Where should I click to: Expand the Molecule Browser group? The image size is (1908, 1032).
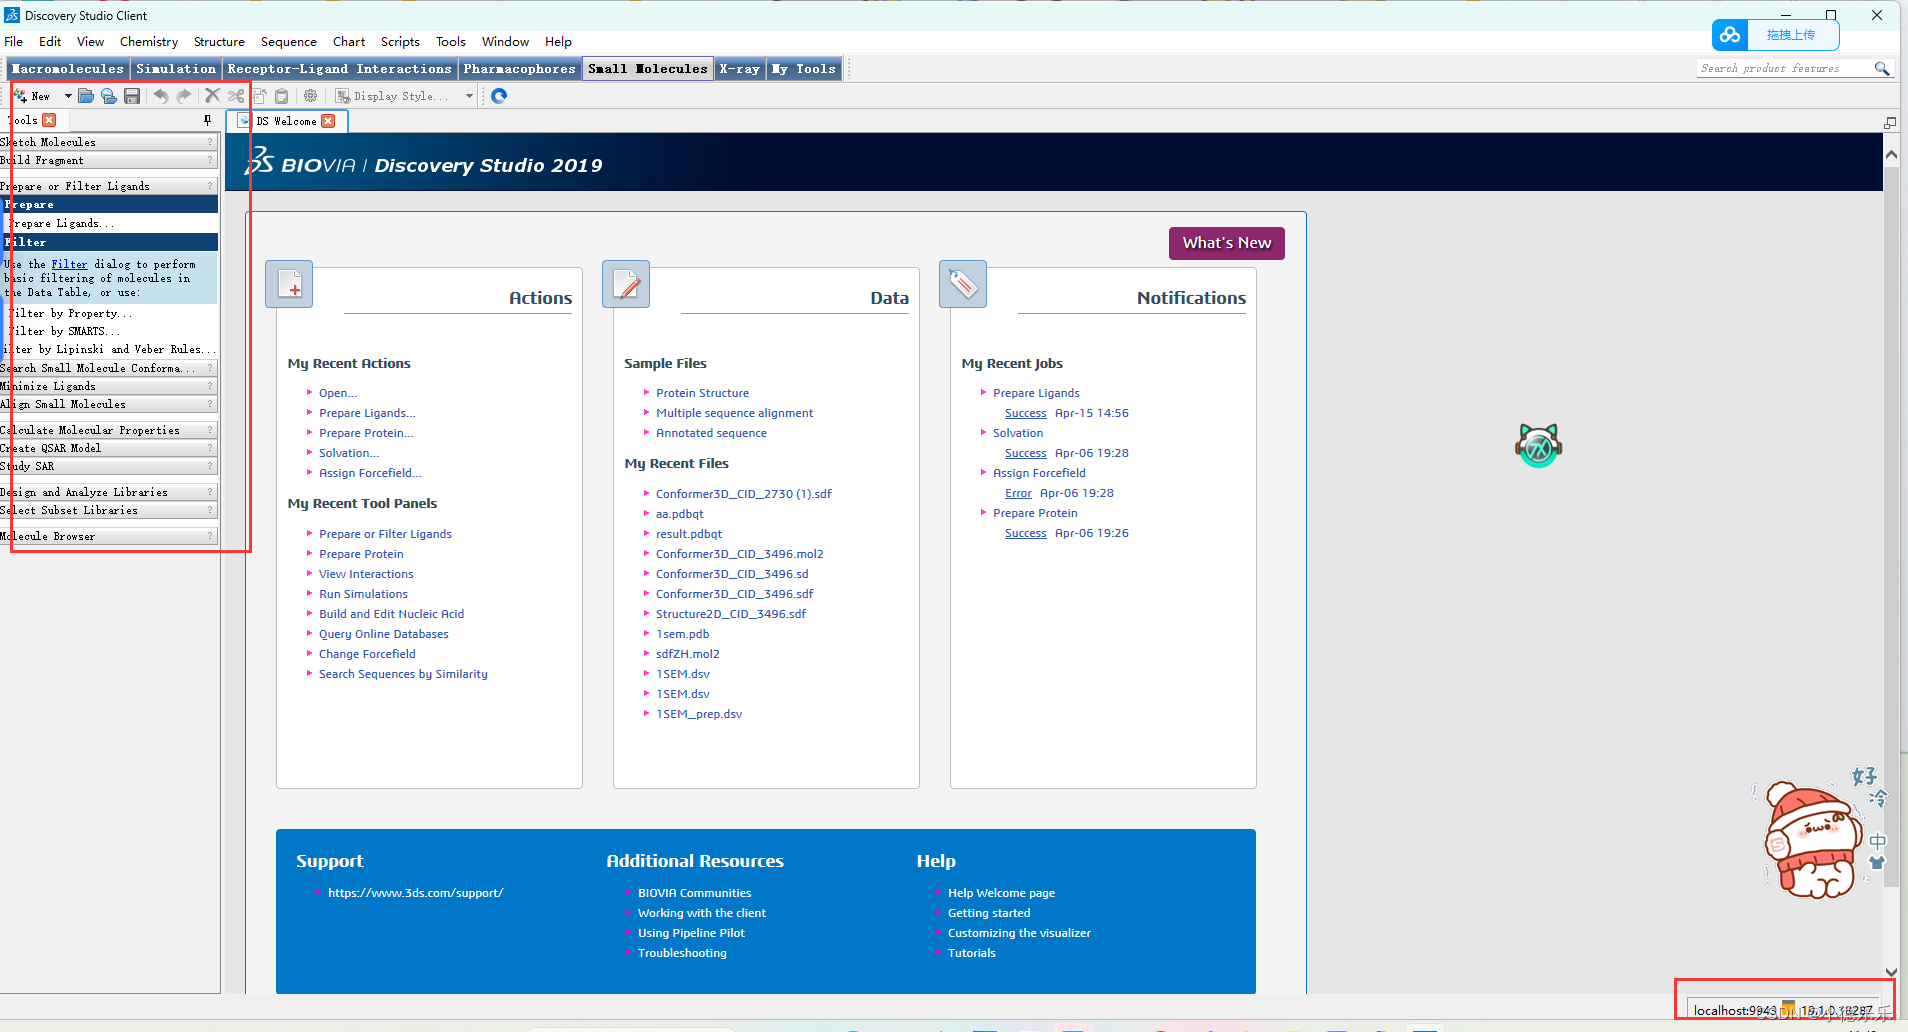[108, 536]
